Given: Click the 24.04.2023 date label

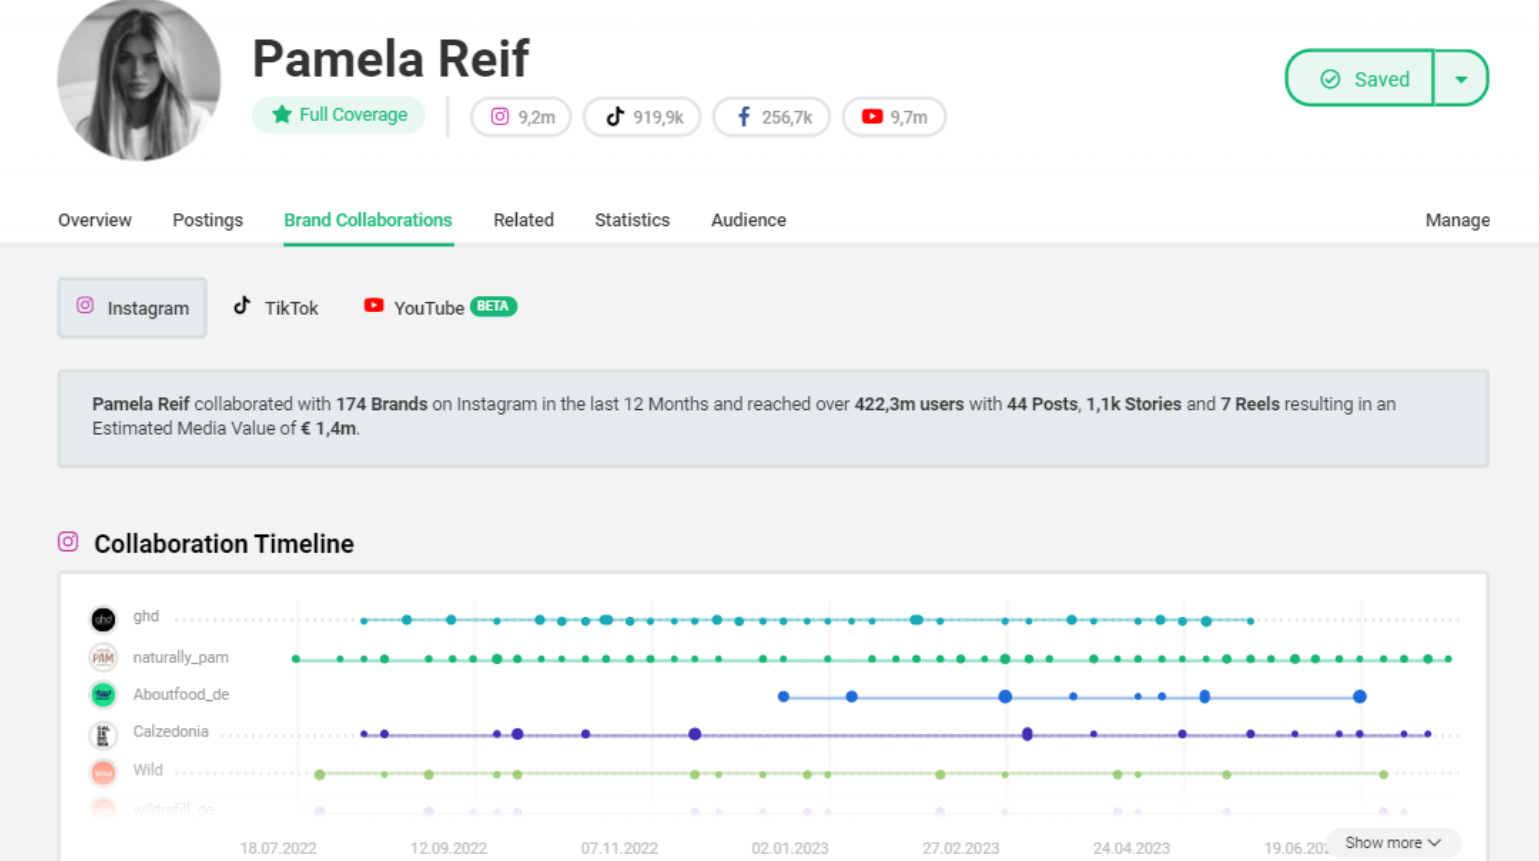Looking at the screenshot, I should pos(1131,848).
